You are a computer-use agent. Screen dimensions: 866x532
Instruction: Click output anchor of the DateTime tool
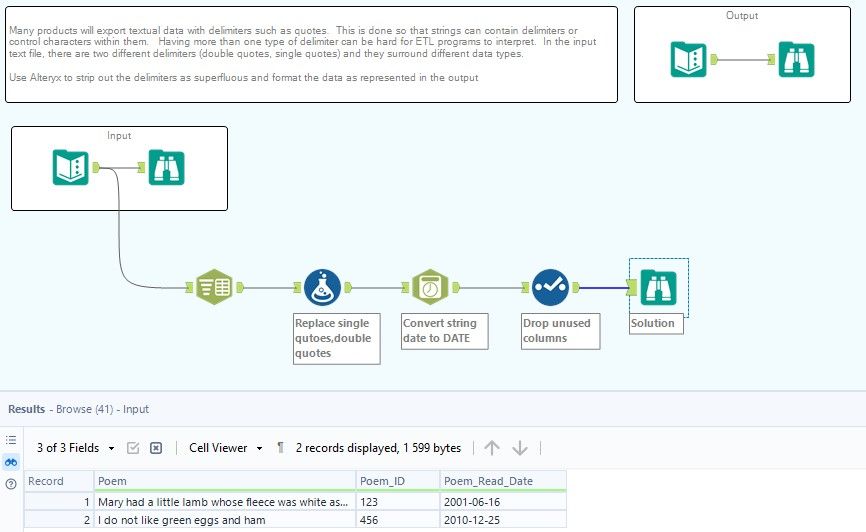tap(456, 287)
